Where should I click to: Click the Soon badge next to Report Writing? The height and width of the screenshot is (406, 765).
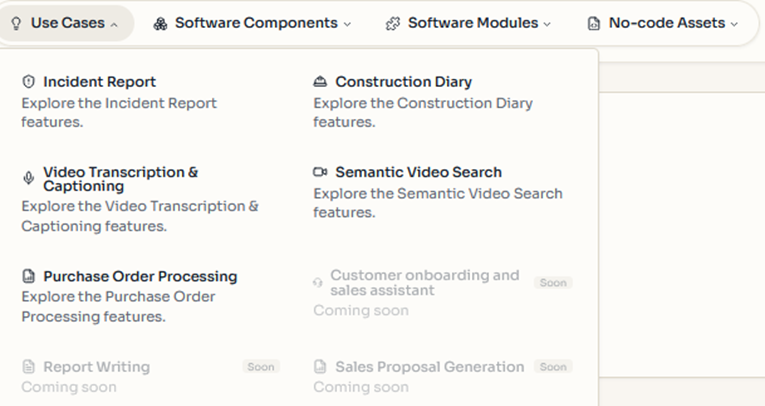coord(261,367)
